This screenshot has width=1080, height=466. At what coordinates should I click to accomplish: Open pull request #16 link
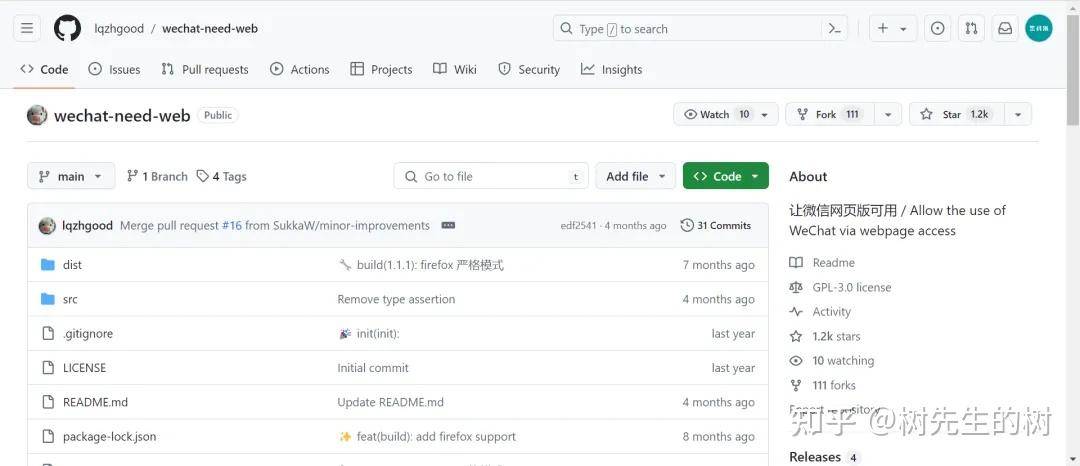click(231, 225)
